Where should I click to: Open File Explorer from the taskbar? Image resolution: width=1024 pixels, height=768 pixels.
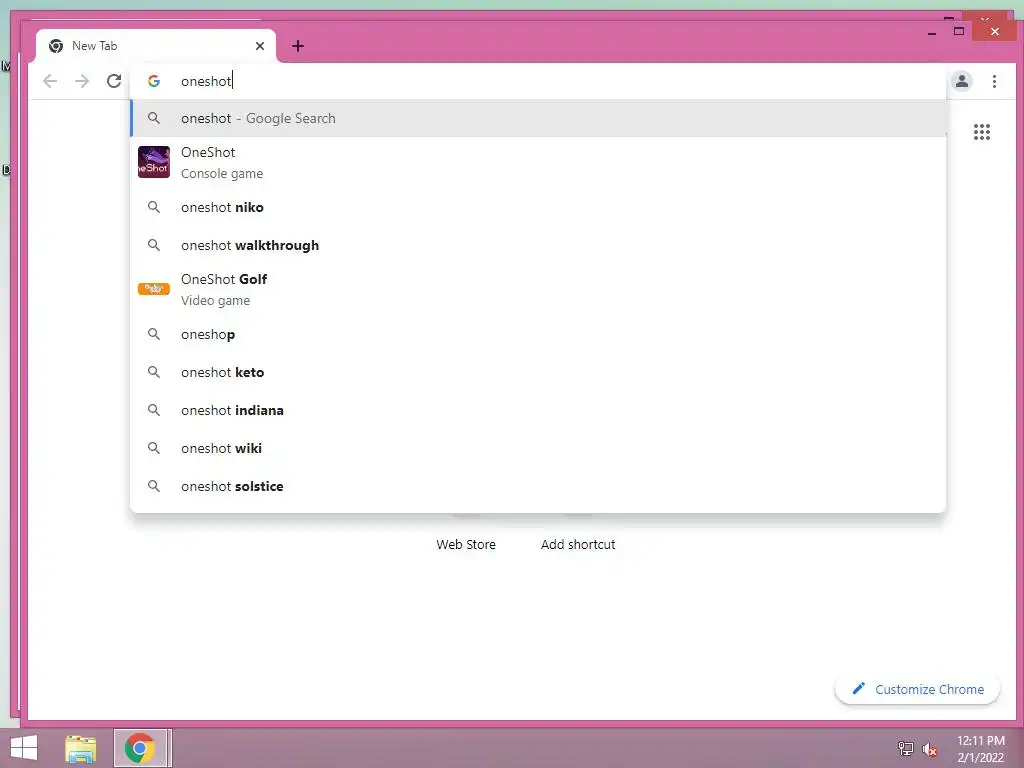click(x=80, y=748)
